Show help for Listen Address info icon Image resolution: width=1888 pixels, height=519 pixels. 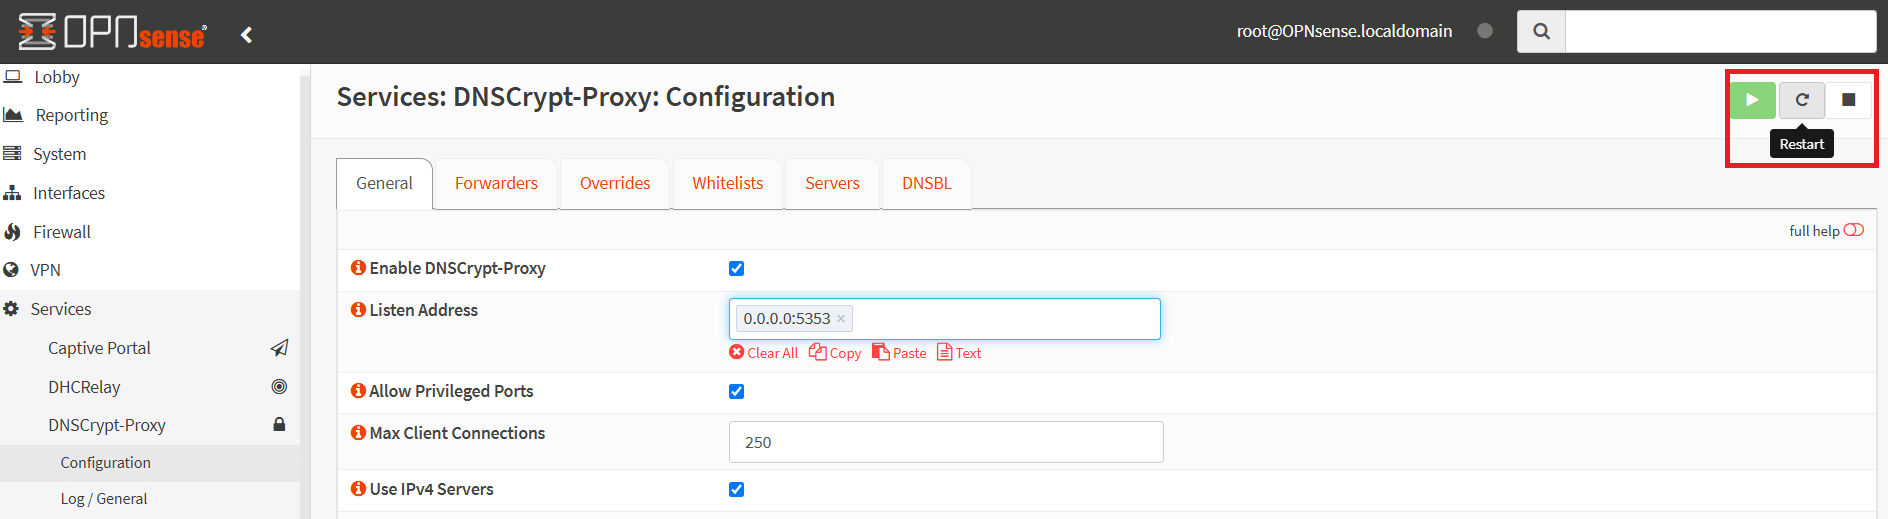click(358, 310)
